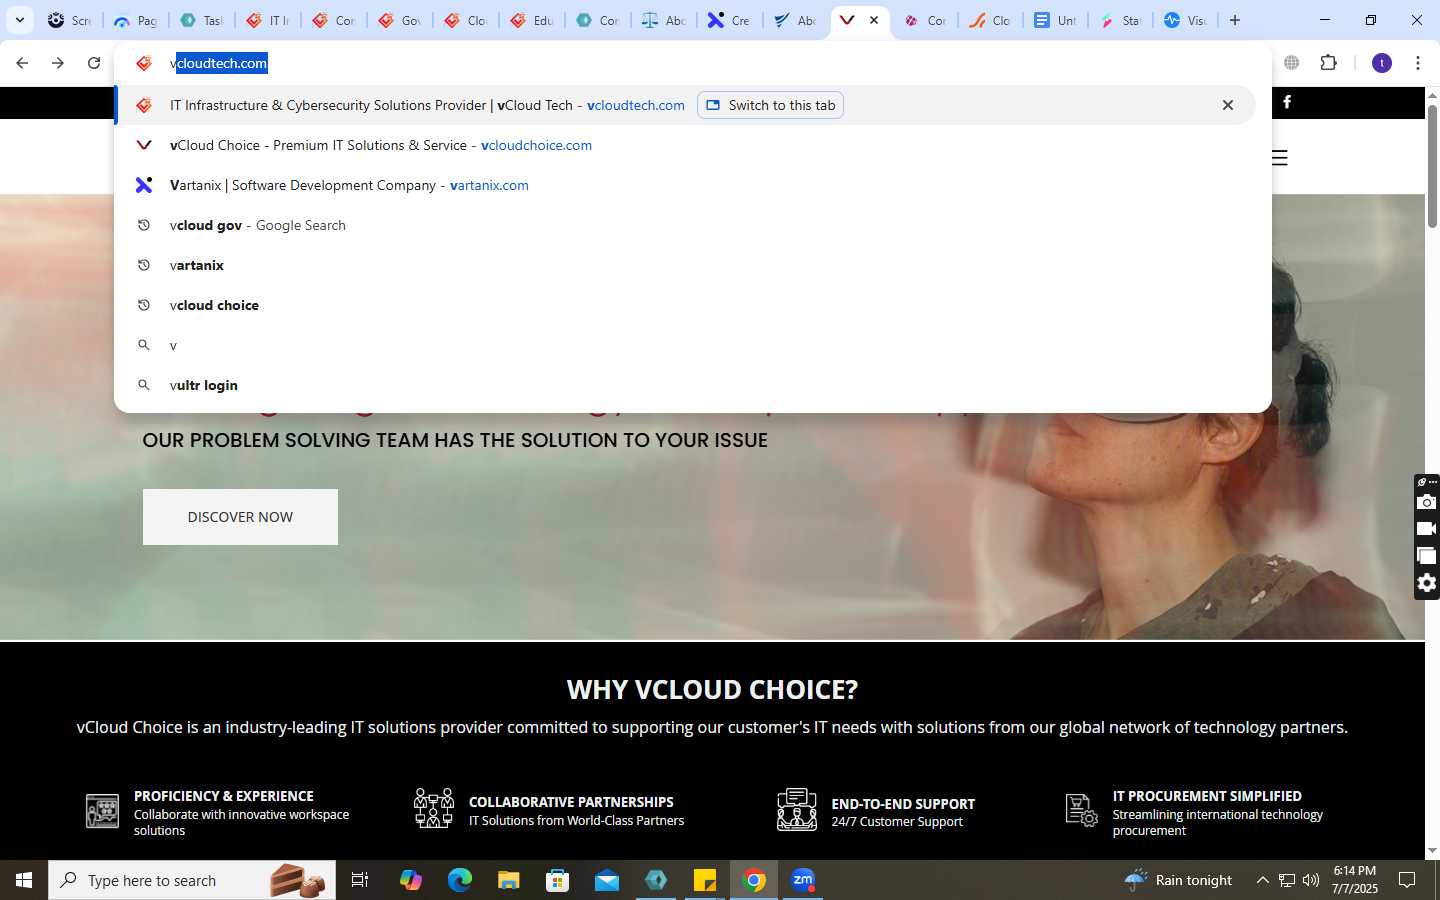Open the Windows Start menu
This screenshot has width=1440, height=900.
24,880
